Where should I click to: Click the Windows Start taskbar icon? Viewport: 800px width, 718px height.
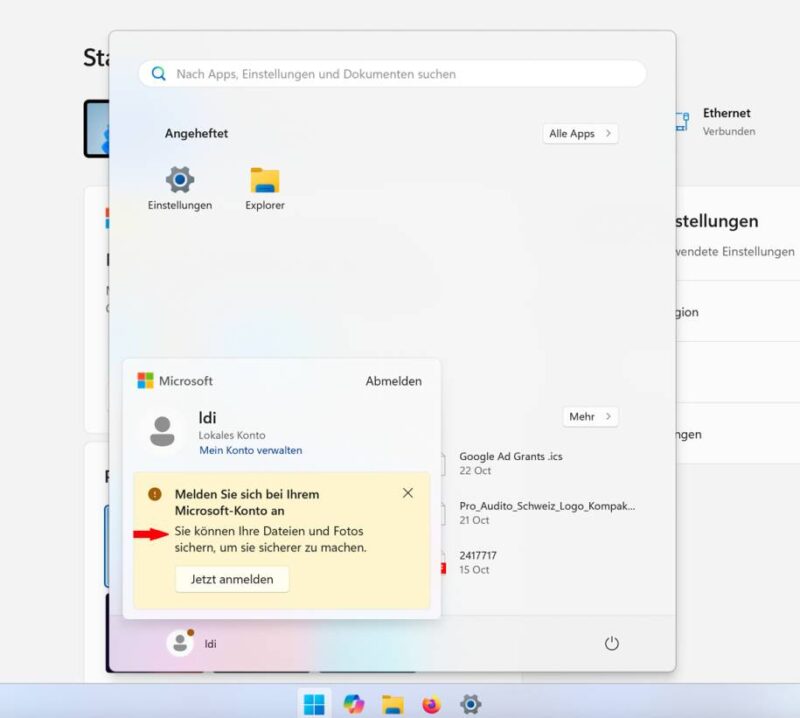tap(315, 704)
